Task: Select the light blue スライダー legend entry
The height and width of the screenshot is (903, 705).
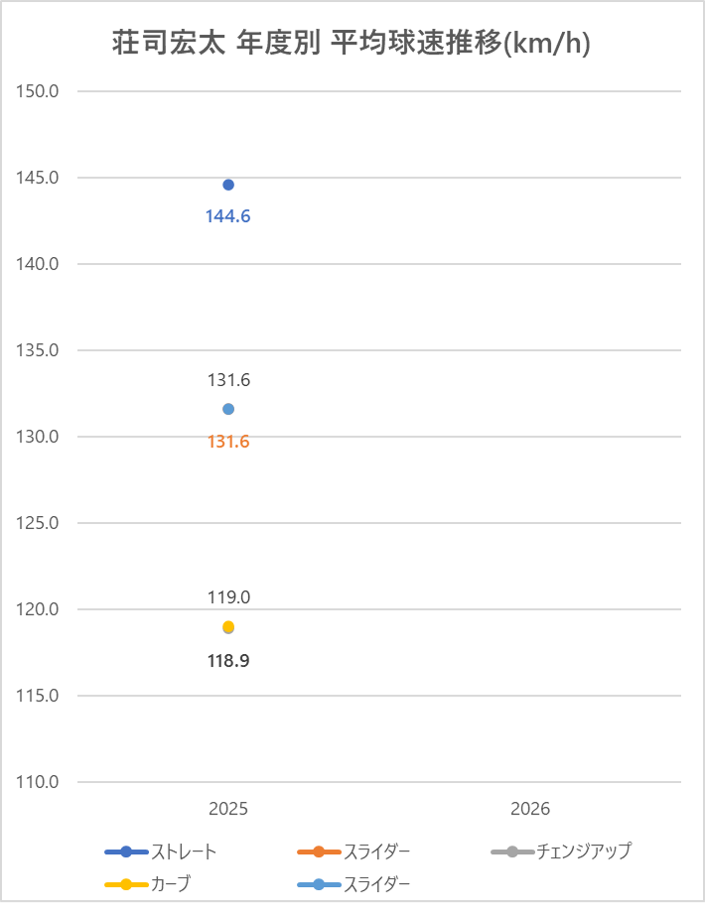Action: click(x=354, y=883)
